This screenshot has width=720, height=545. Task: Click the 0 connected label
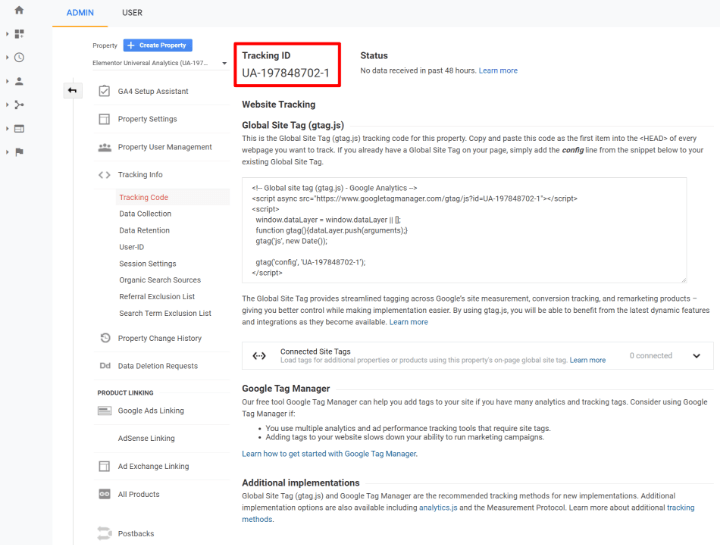pyautogui.click(x=651, y=356)
